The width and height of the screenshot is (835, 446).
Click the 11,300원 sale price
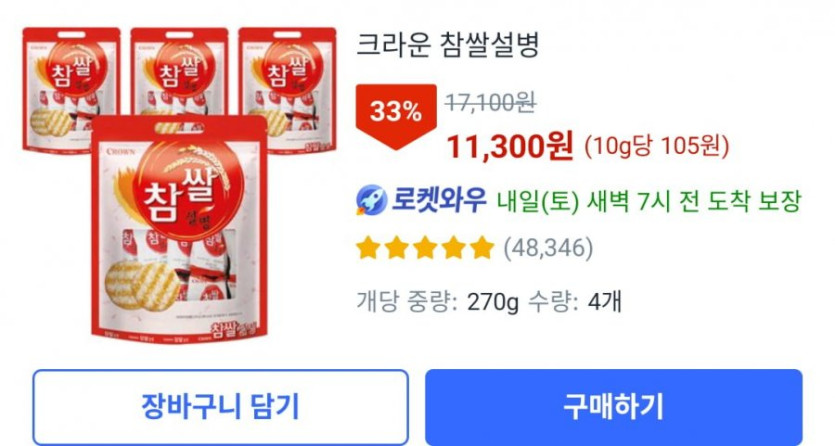pos(510,146)
